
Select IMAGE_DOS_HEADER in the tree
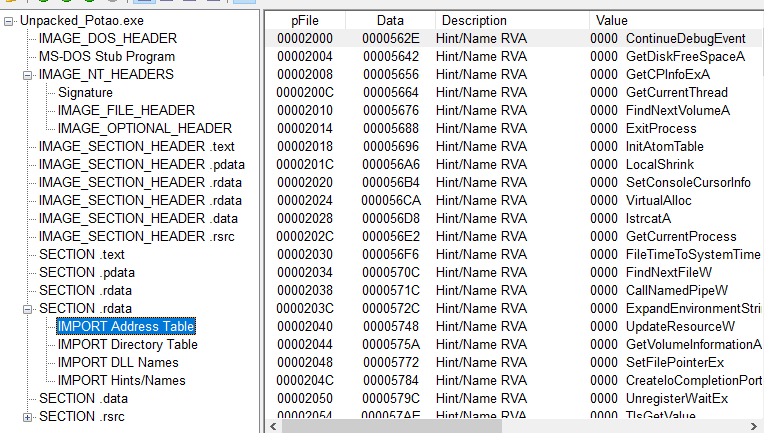pos(107,39)
